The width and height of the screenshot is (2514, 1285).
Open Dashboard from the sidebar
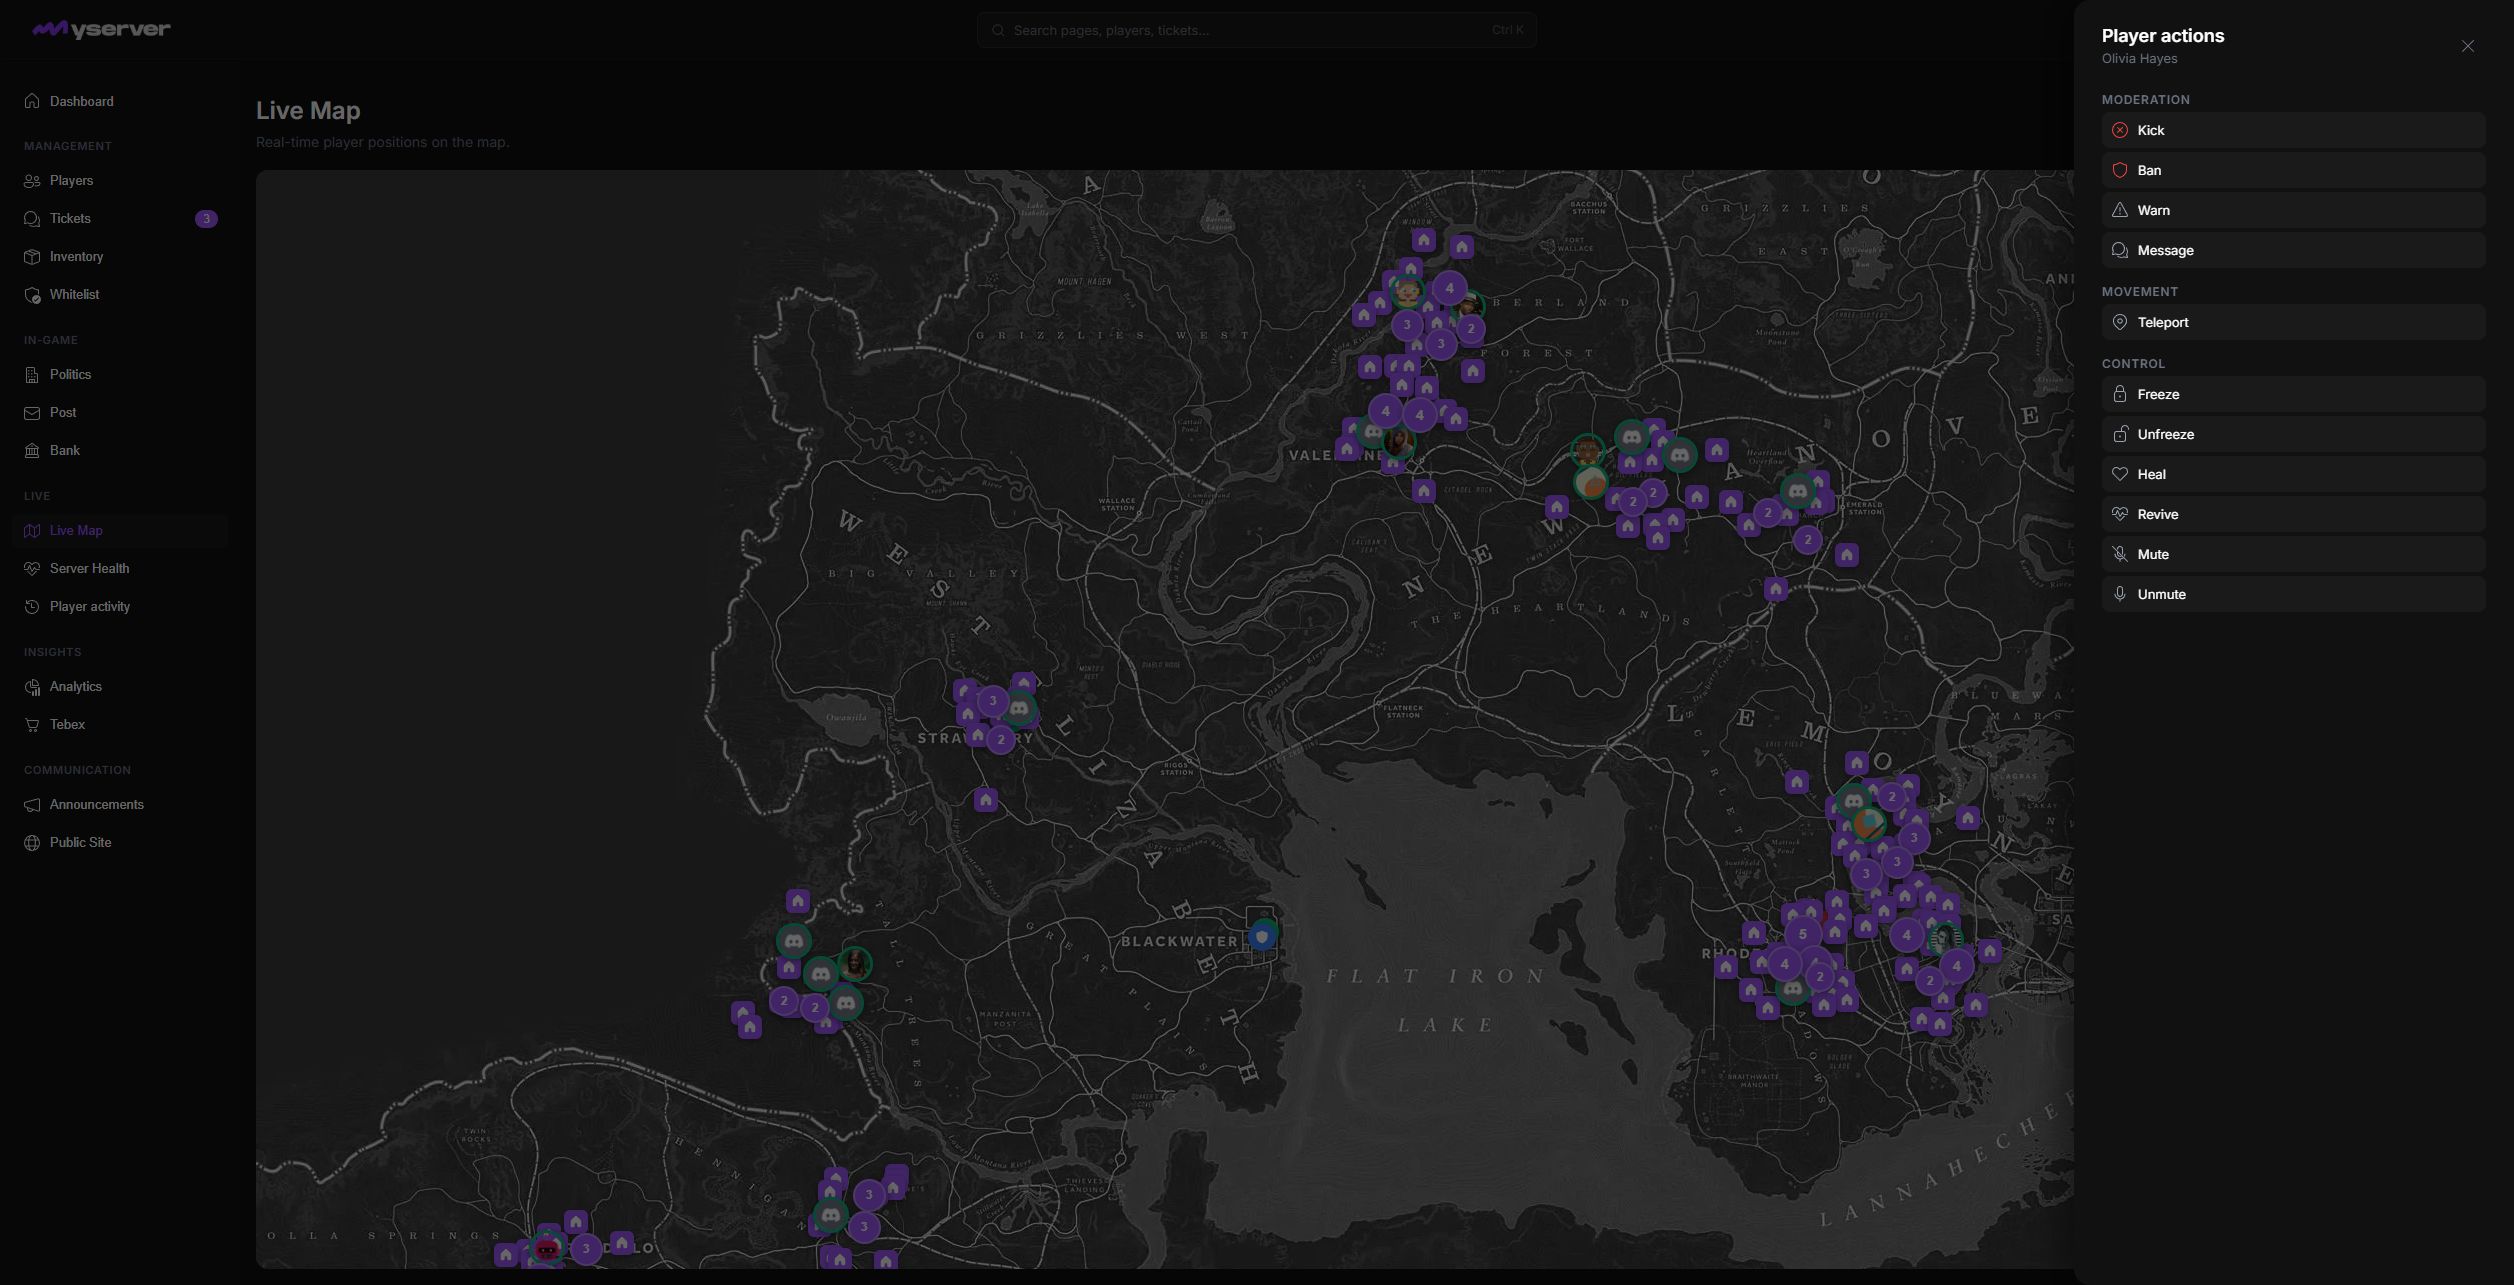click(x=120, y=101)
